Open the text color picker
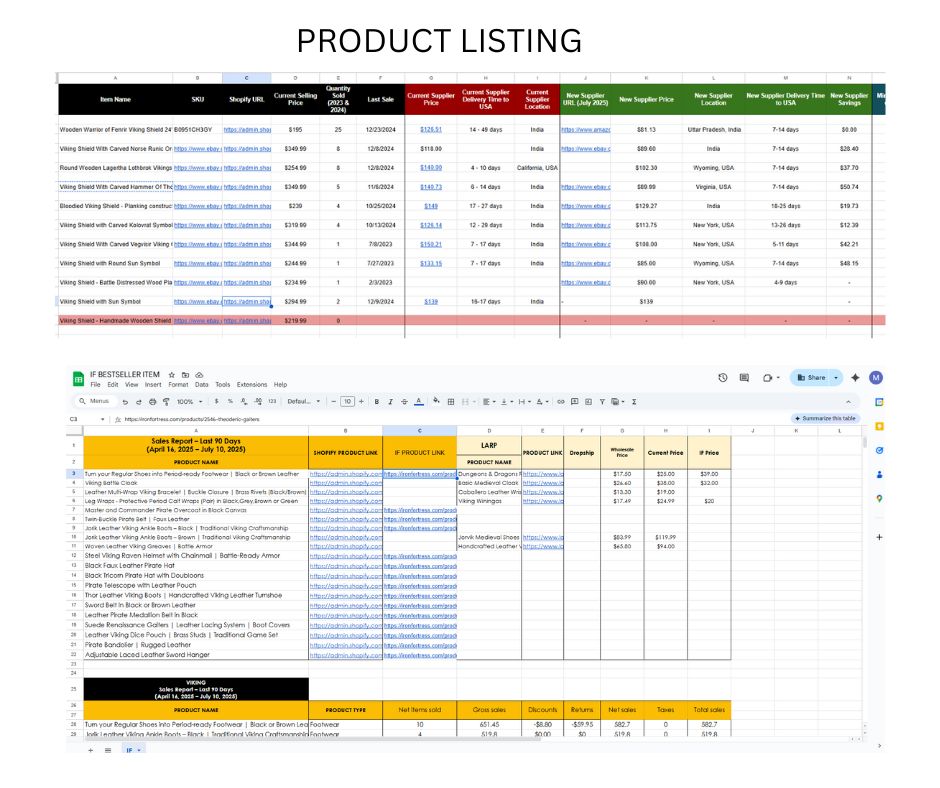Viewport: 940px width, 788px height. [418, 401]
